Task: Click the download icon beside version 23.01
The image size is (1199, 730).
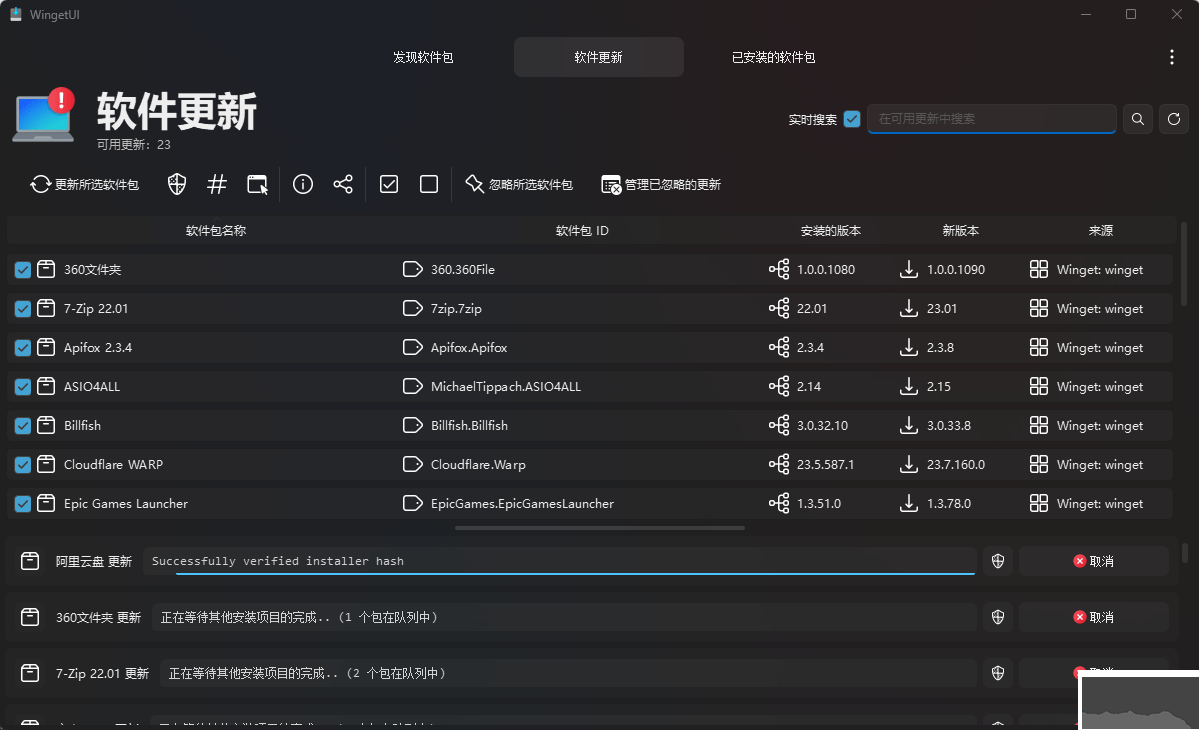Action: (x=908, y=308)
